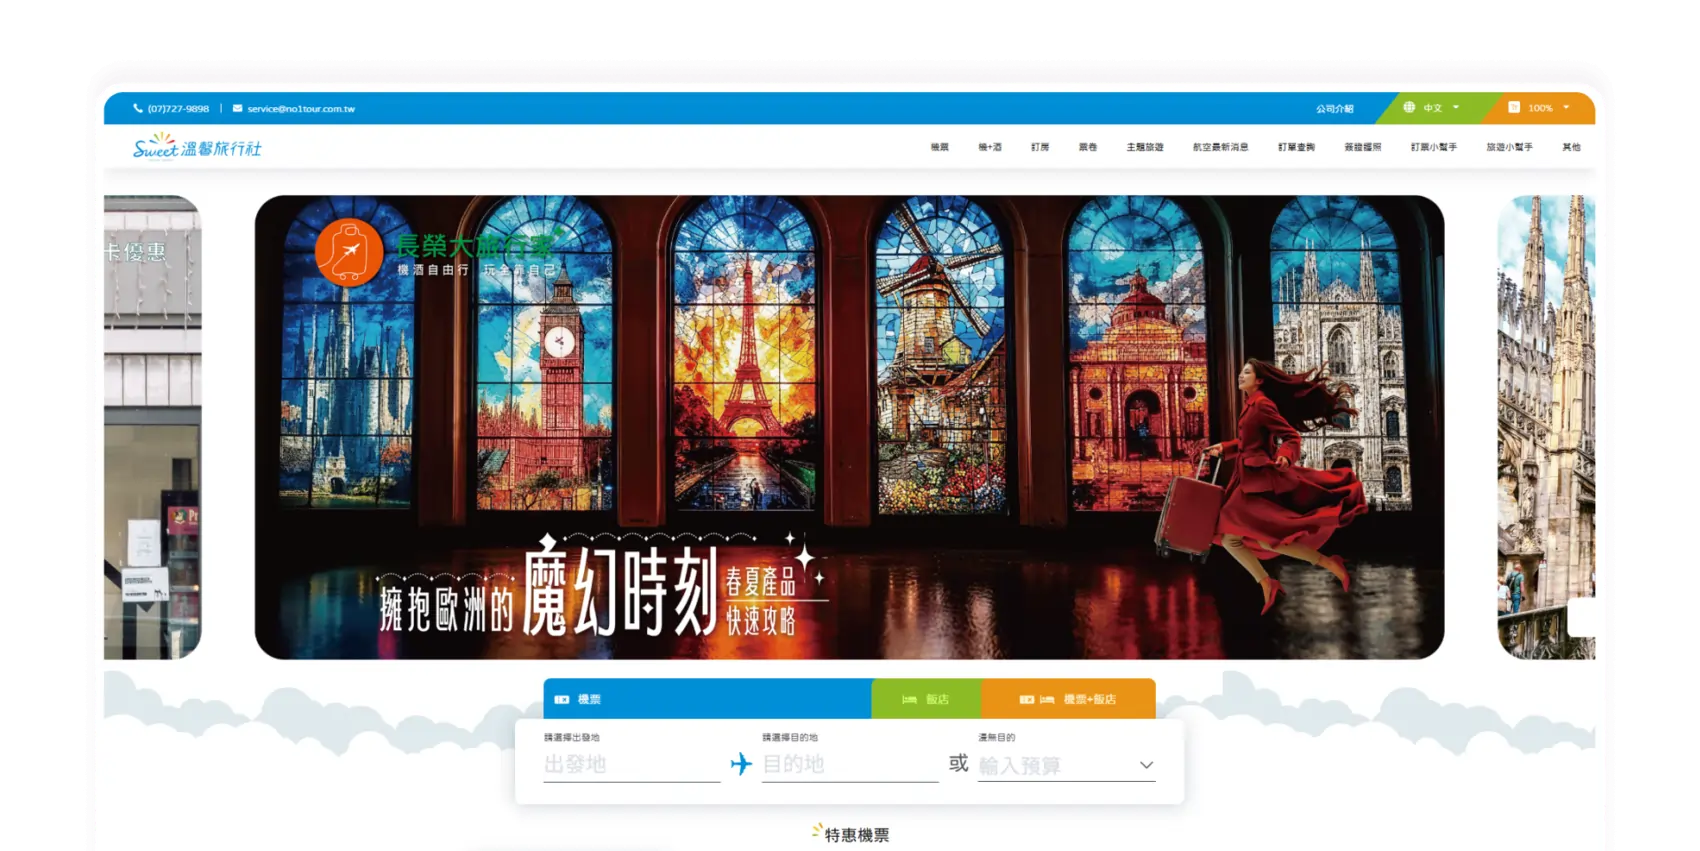Click the envelope icon beside the service email
Viewport: 1700px width, 851px height.
coord(237,108)
